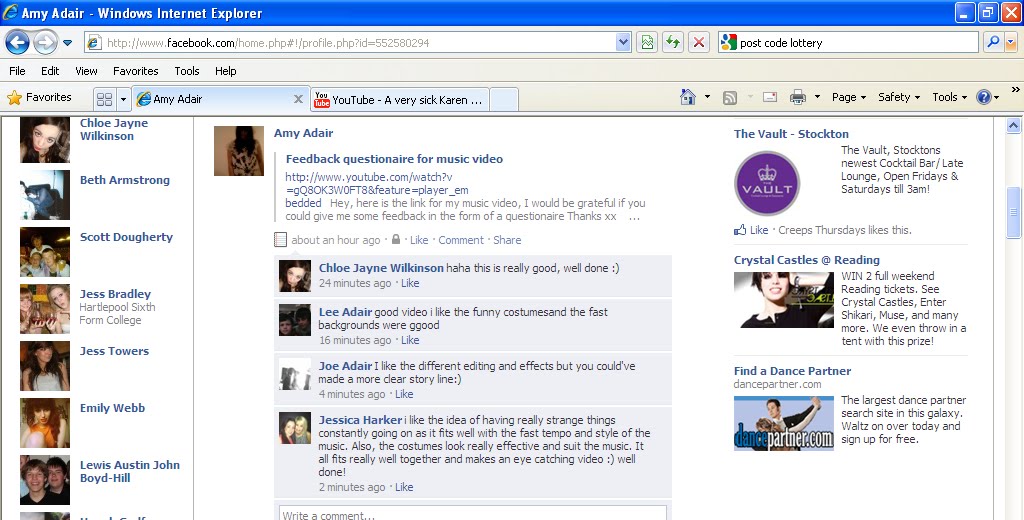Click Amy Adair's profile picture thumbnail
Image resolution: width=1024 pixels, height=520 pixels.
click(x=239, y=151)
